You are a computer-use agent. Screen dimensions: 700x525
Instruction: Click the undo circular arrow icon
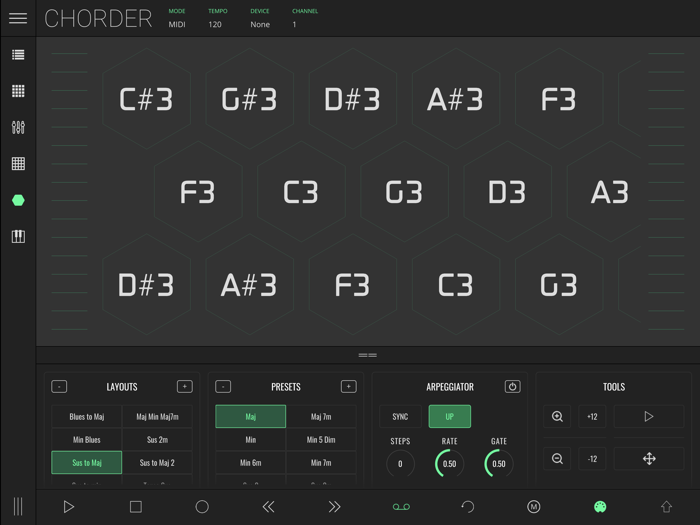(467, 507)
